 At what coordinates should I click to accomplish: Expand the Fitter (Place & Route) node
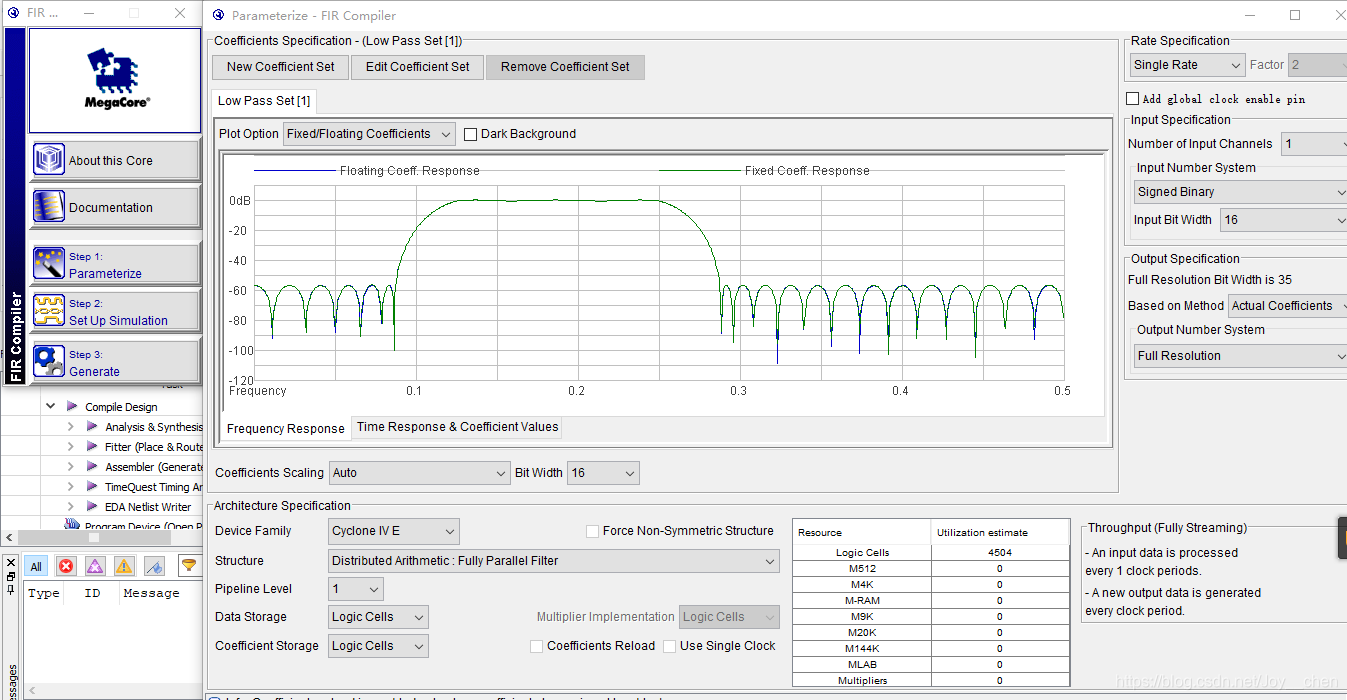coord(70,446)
